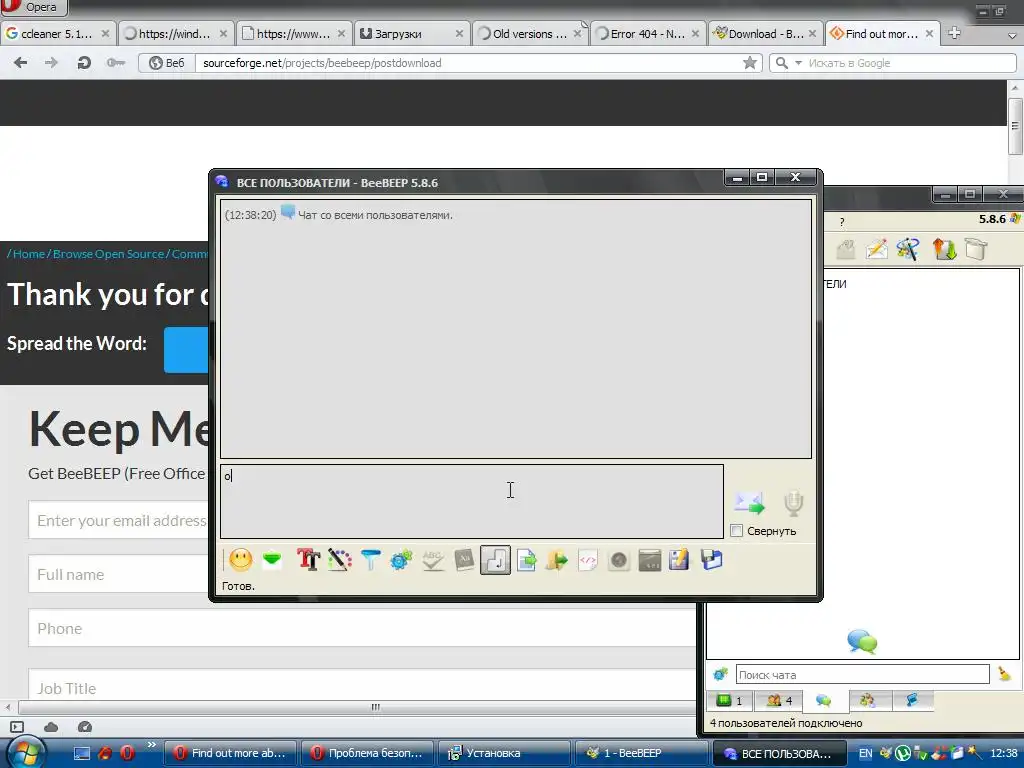Switch to the Error 404 browser tab
This screenshot has width=1024, height=768.
[647, 33]
